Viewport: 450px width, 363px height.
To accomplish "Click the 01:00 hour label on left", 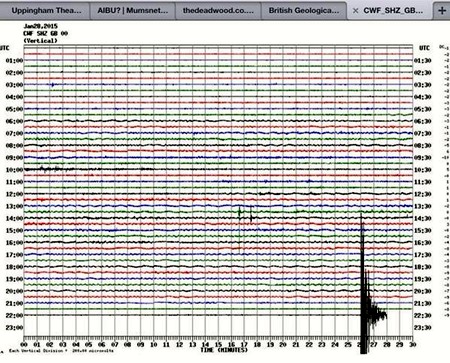I will [14, 61].
